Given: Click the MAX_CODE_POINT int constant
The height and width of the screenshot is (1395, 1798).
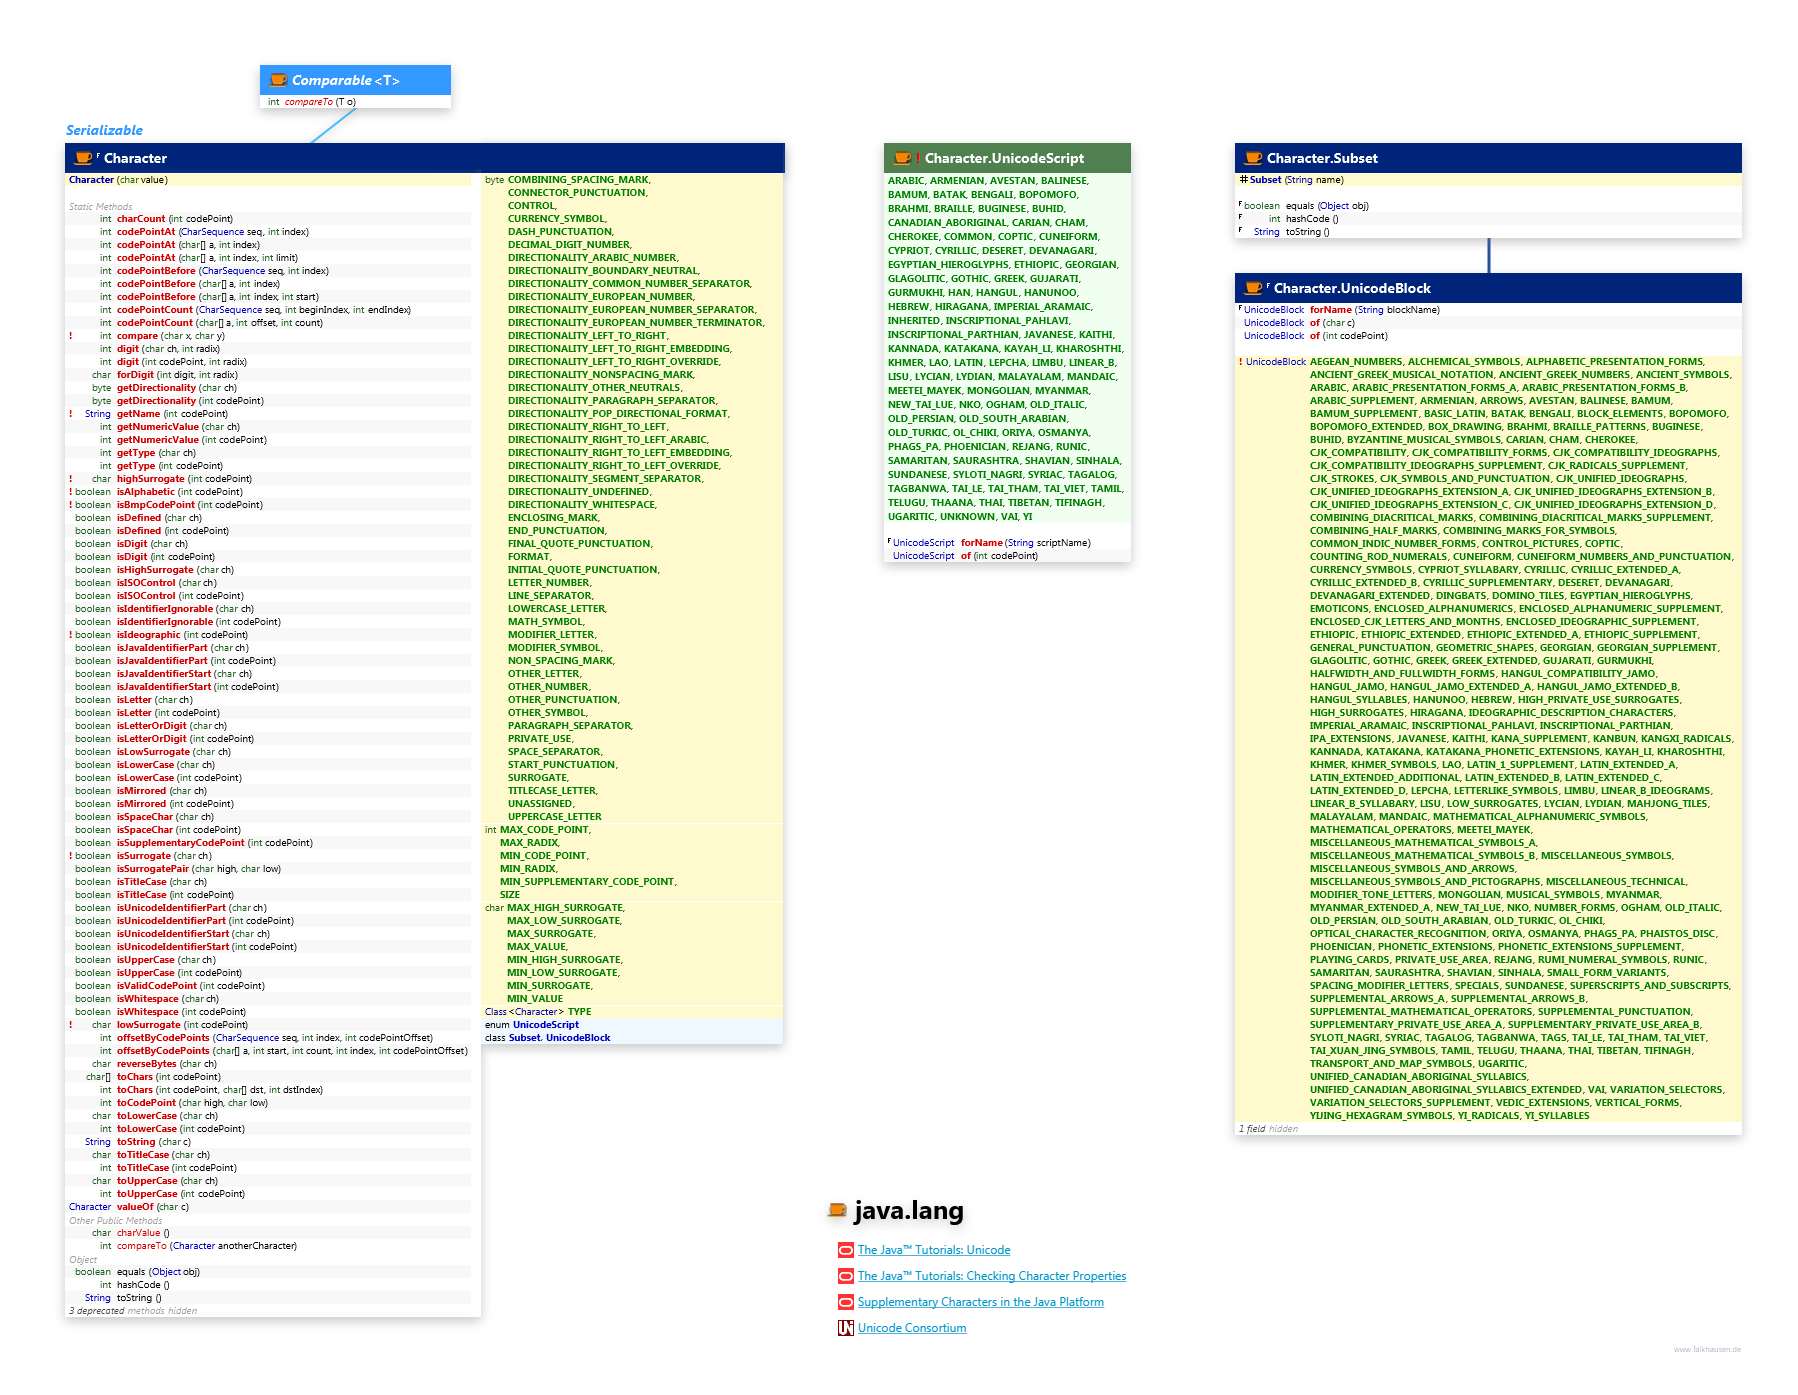Looking at the screenshot, I should [545, 830].
